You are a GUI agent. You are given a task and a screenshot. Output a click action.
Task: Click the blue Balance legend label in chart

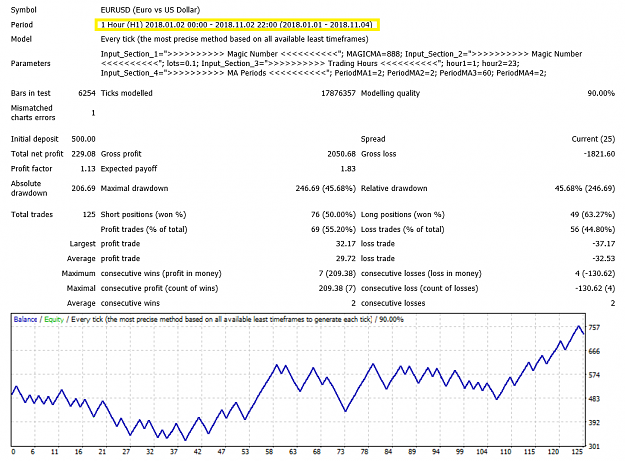pos(25,320)
